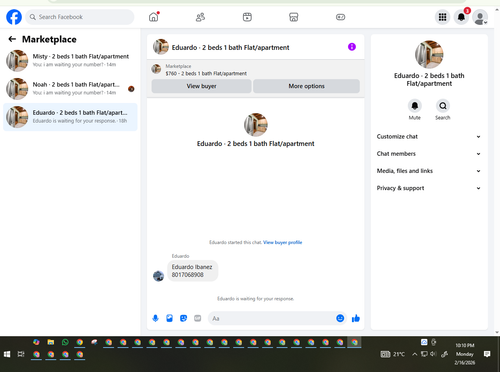Screen dimensions: 500x372
Task: Open the notifications bell
Action: (461, 17)
